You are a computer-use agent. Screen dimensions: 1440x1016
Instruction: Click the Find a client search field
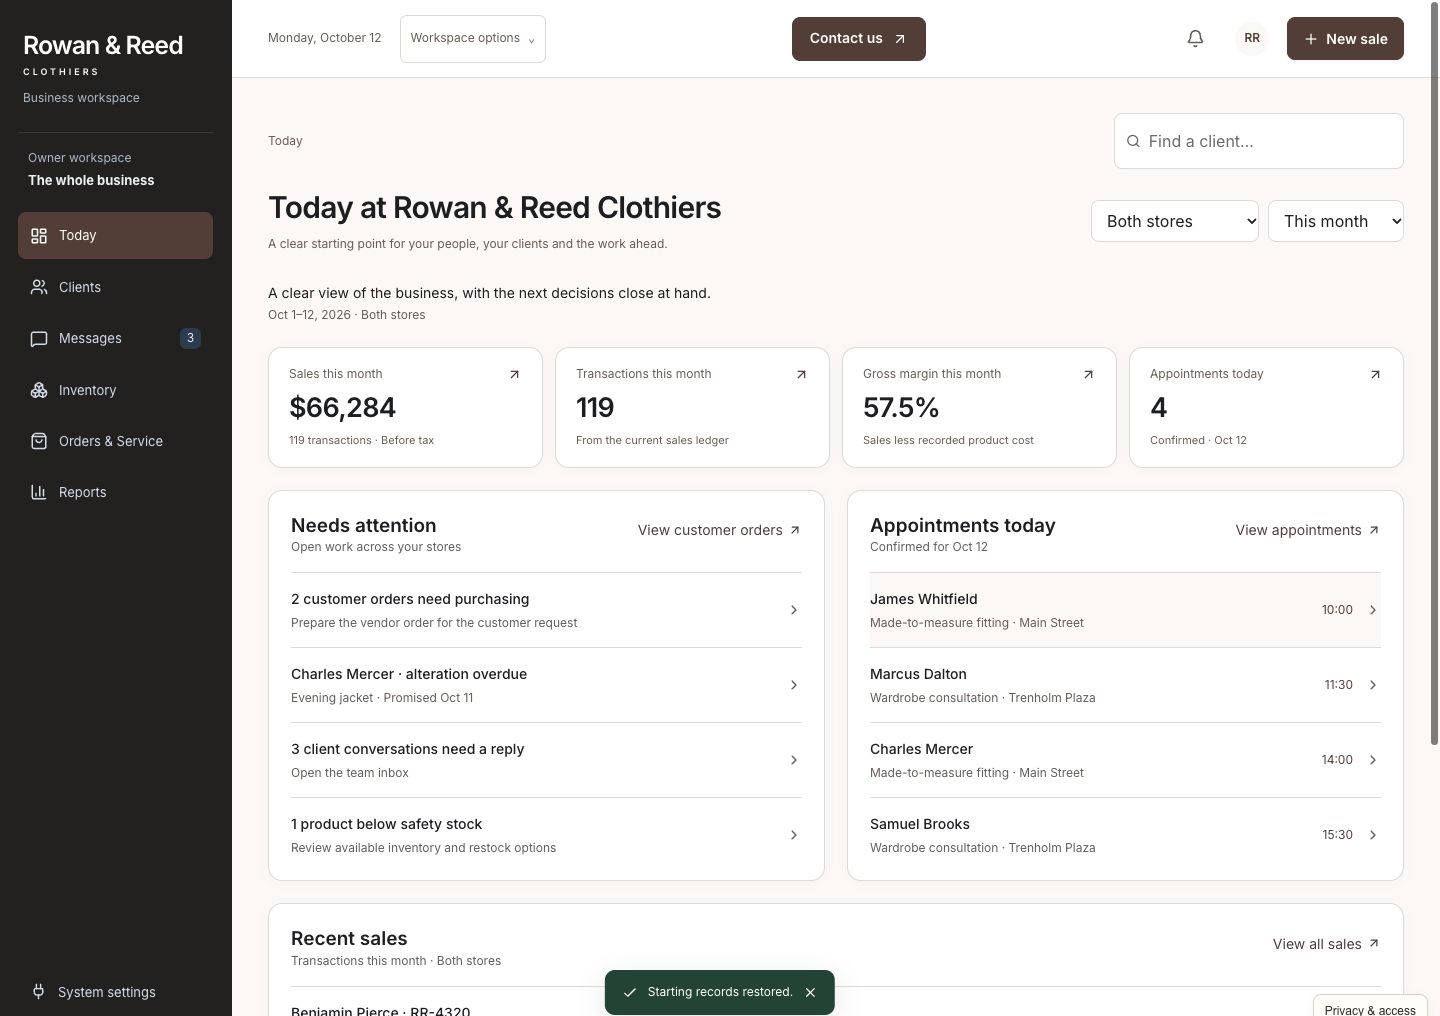(x=1259, y=141)
